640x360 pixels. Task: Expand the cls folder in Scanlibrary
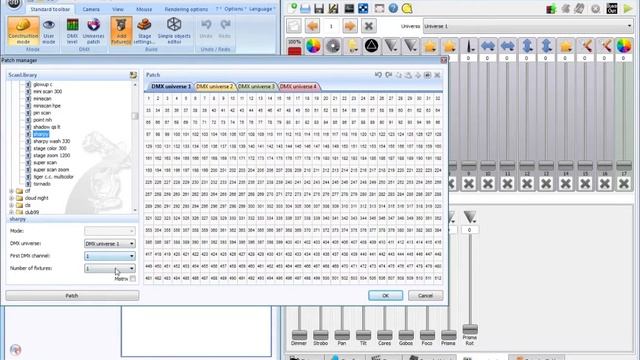11,205
